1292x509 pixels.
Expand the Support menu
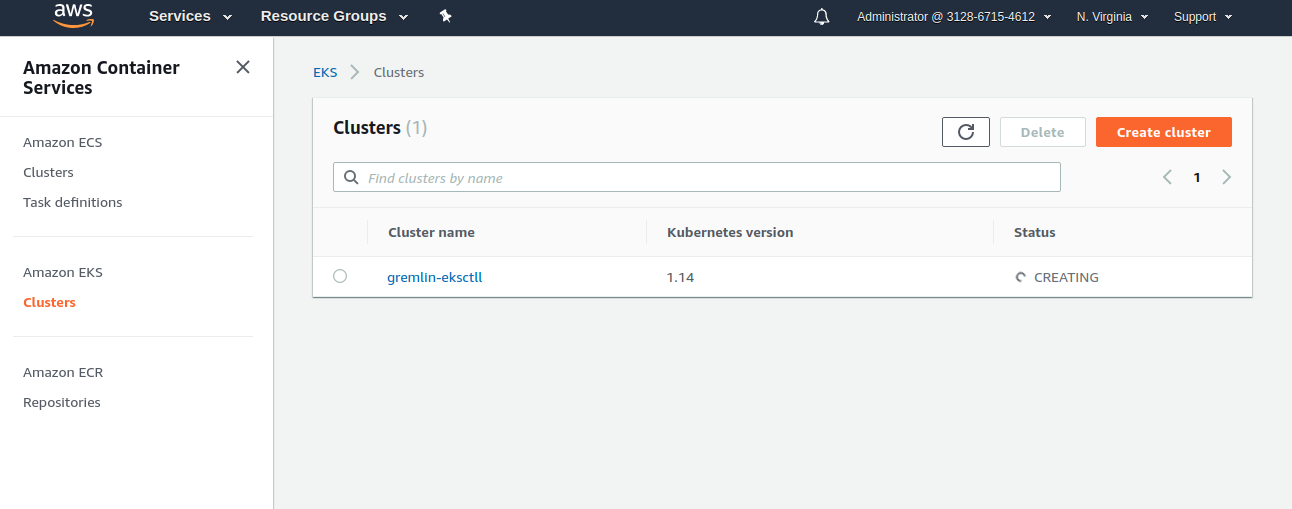1203,17
